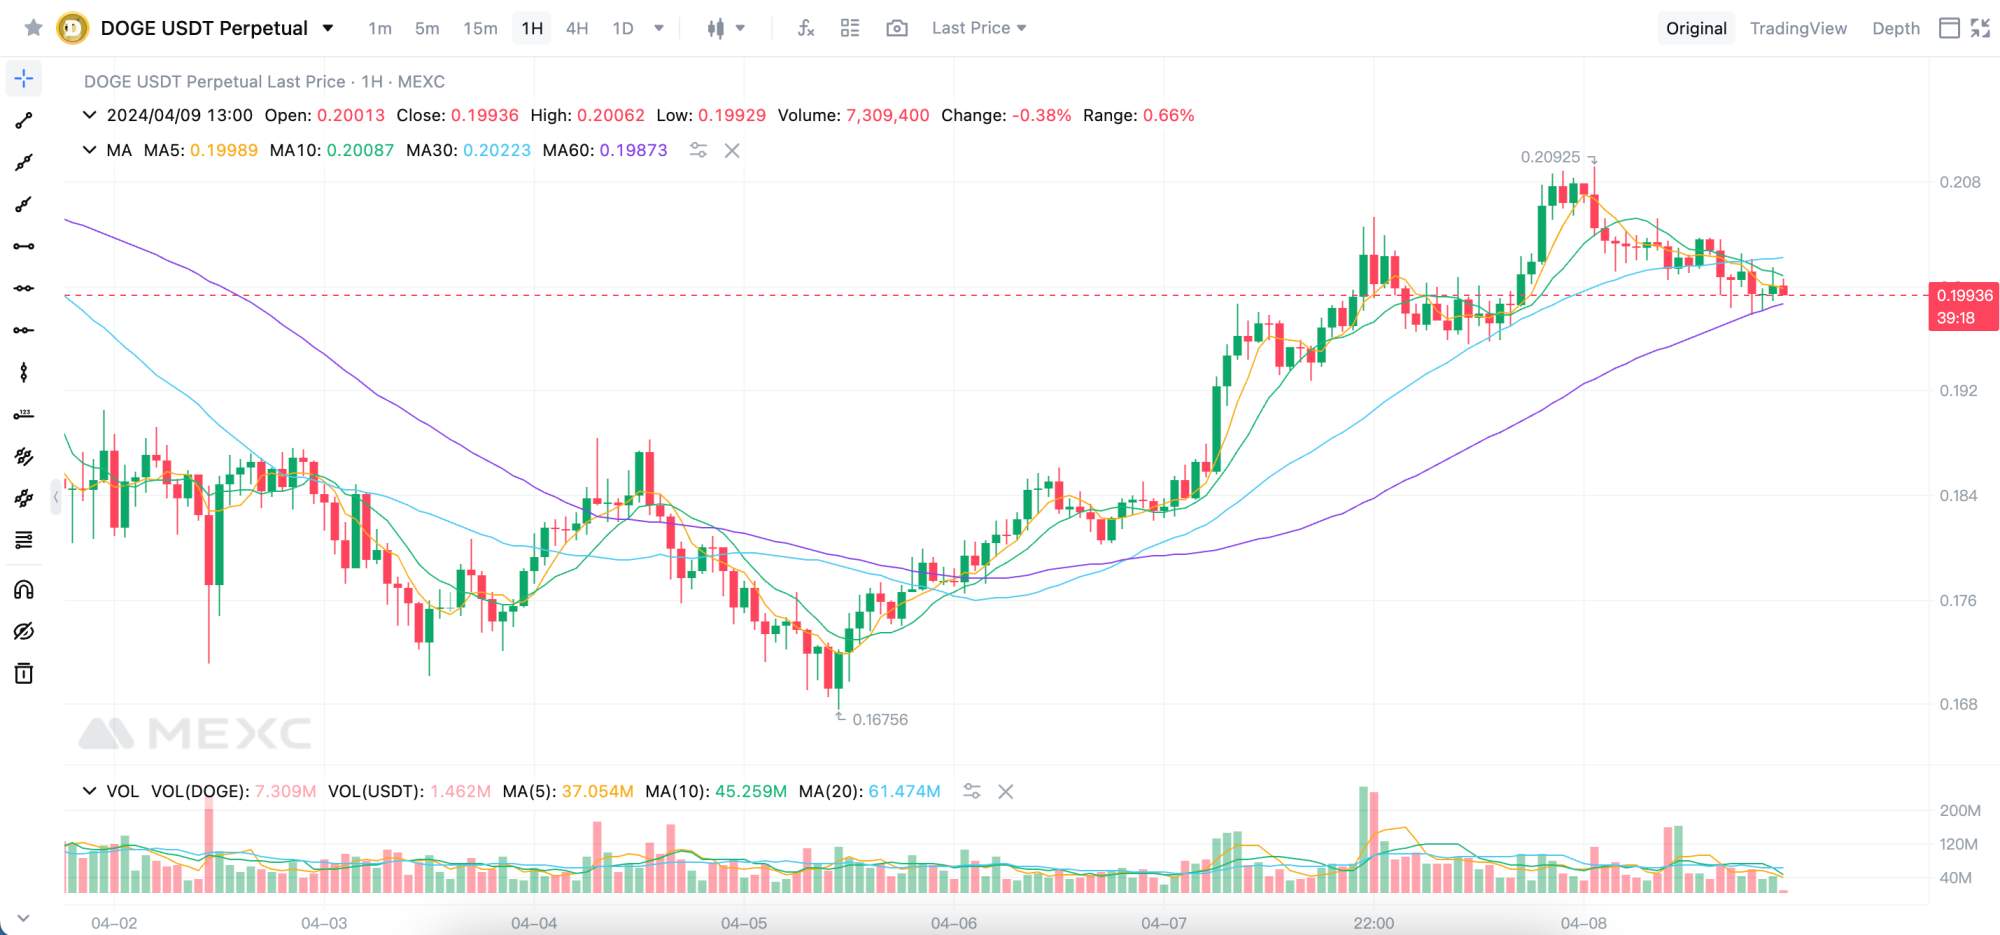
Task: Remove the VOL indicator with X
Action: [x=1006, y=791]
